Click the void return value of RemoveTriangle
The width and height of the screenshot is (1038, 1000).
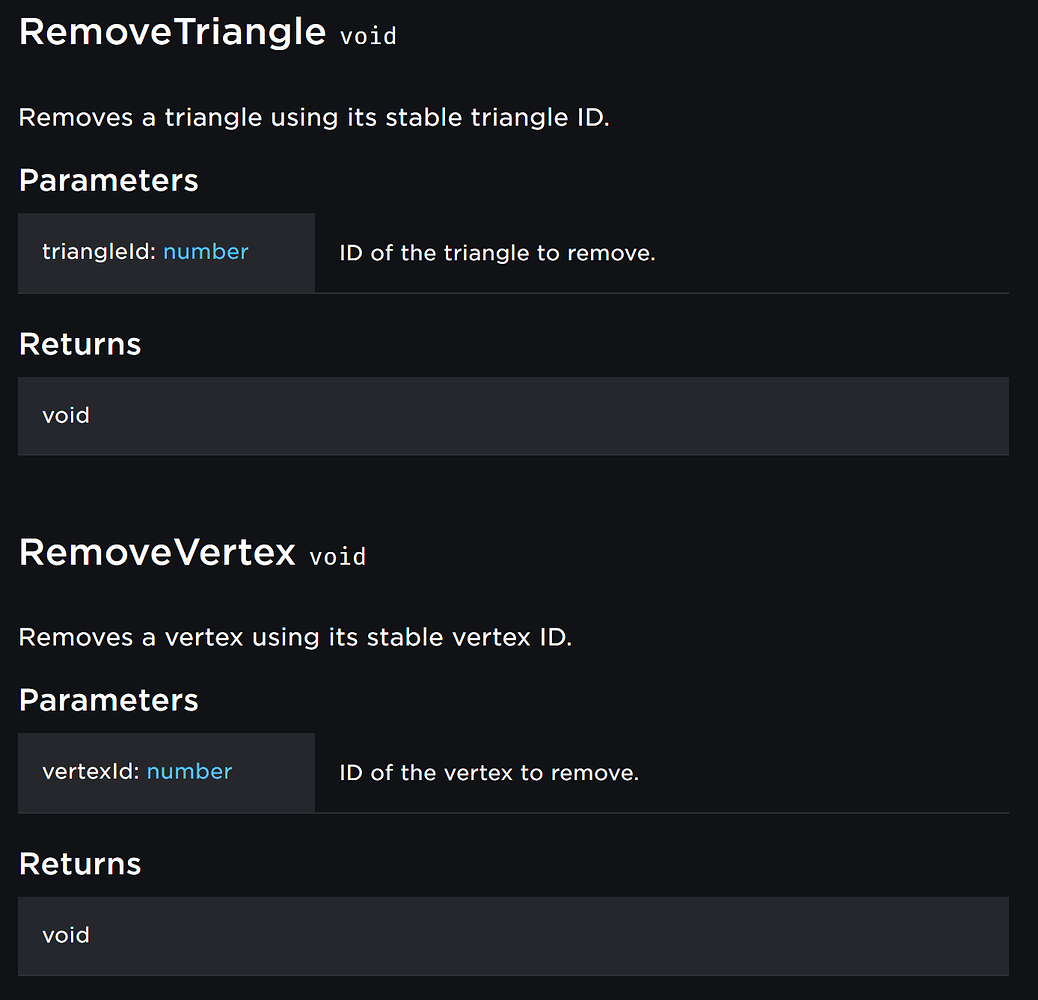[66, 416]
